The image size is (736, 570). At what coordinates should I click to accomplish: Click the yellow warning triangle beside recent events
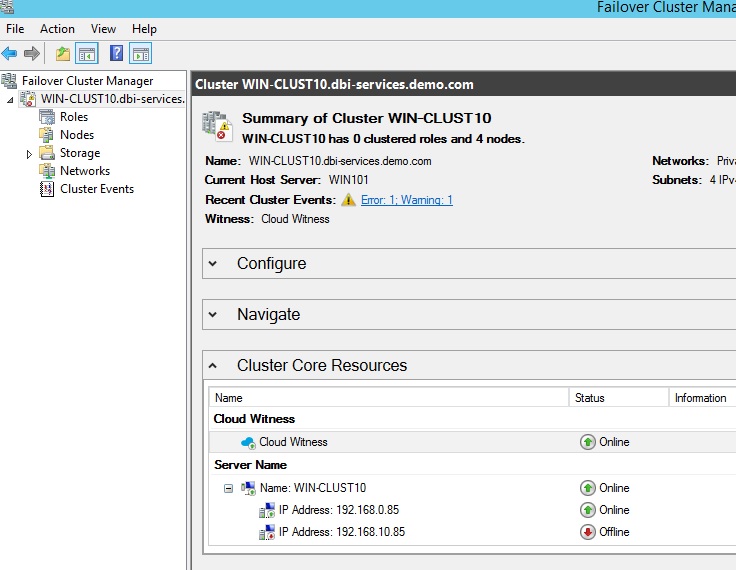point(348,200)
